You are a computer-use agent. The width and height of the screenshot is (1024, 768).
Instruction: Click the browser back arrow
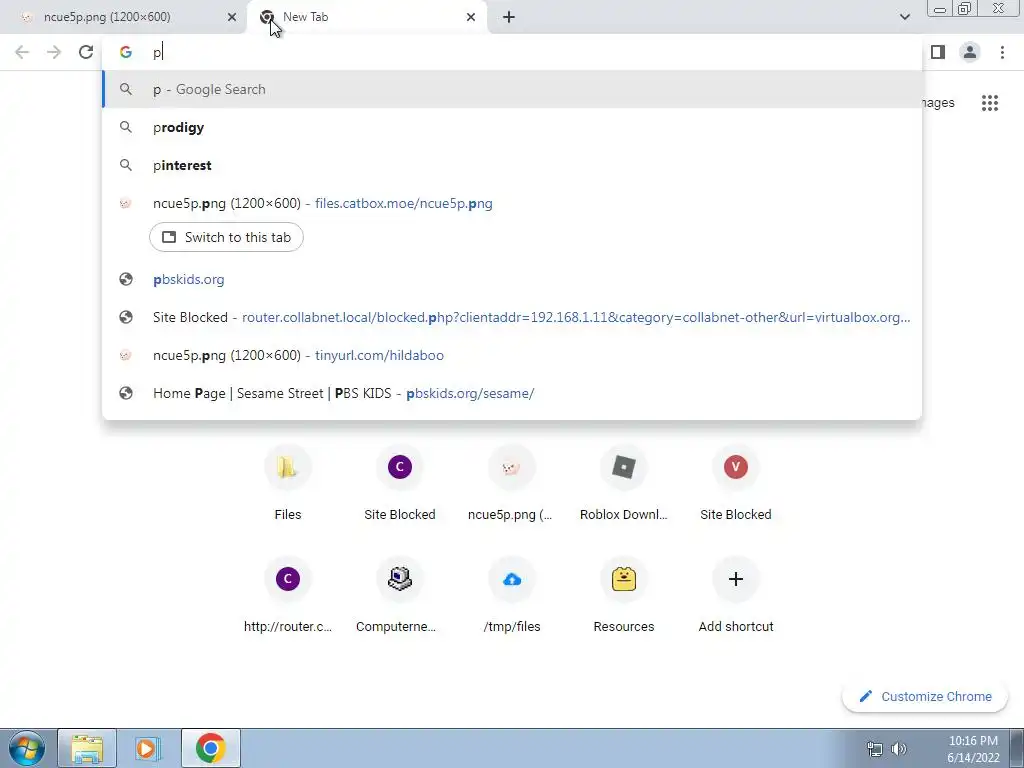(22, 52)
